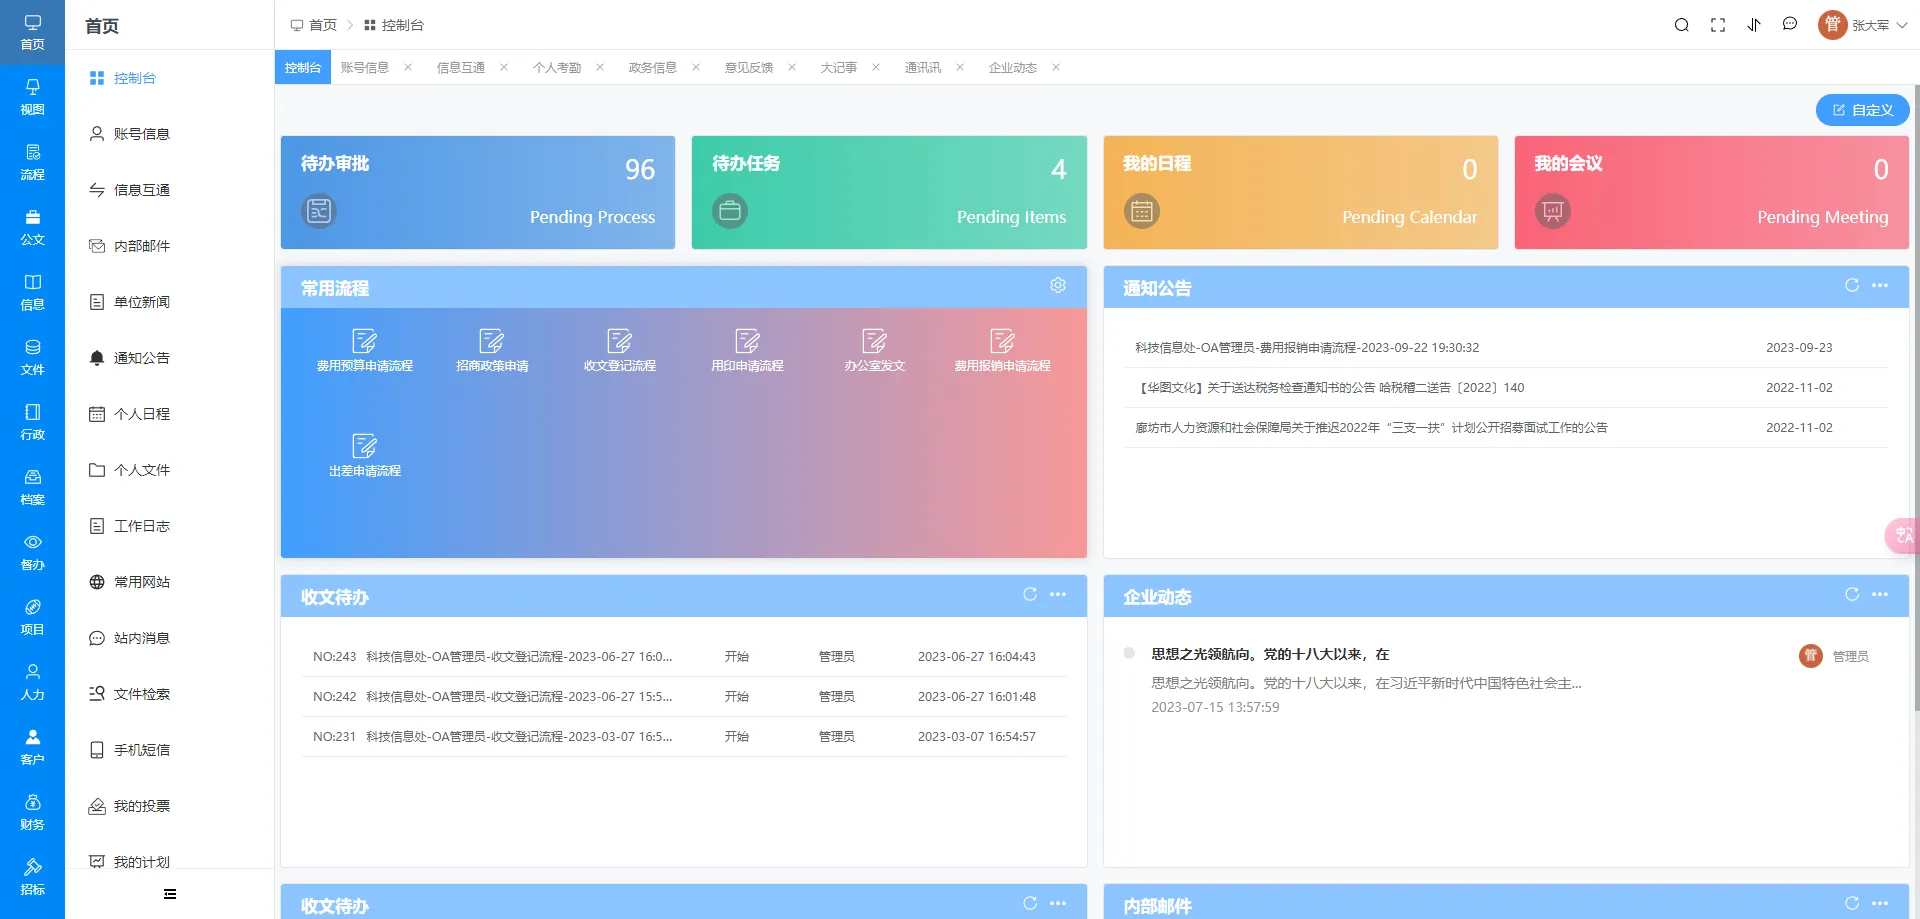
Task: Open the 行政 module in left rail
Action: 32,422
